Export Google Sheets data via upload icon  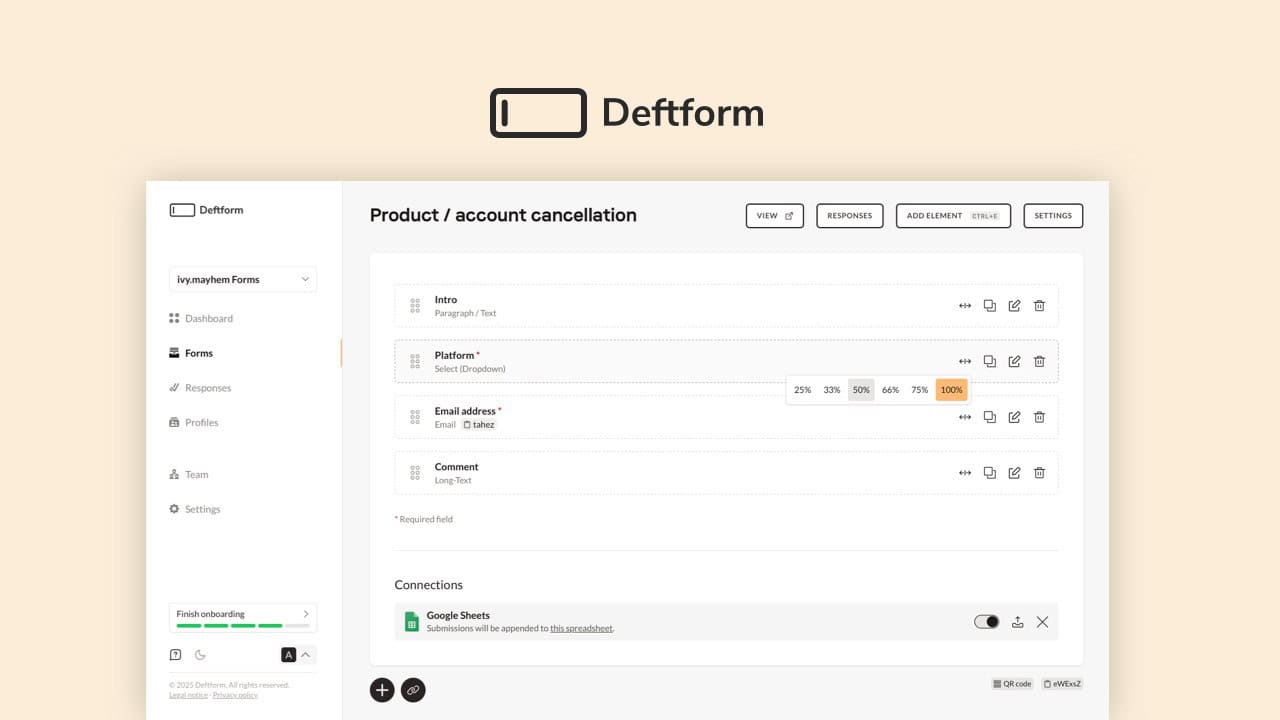click(1017, 621)
